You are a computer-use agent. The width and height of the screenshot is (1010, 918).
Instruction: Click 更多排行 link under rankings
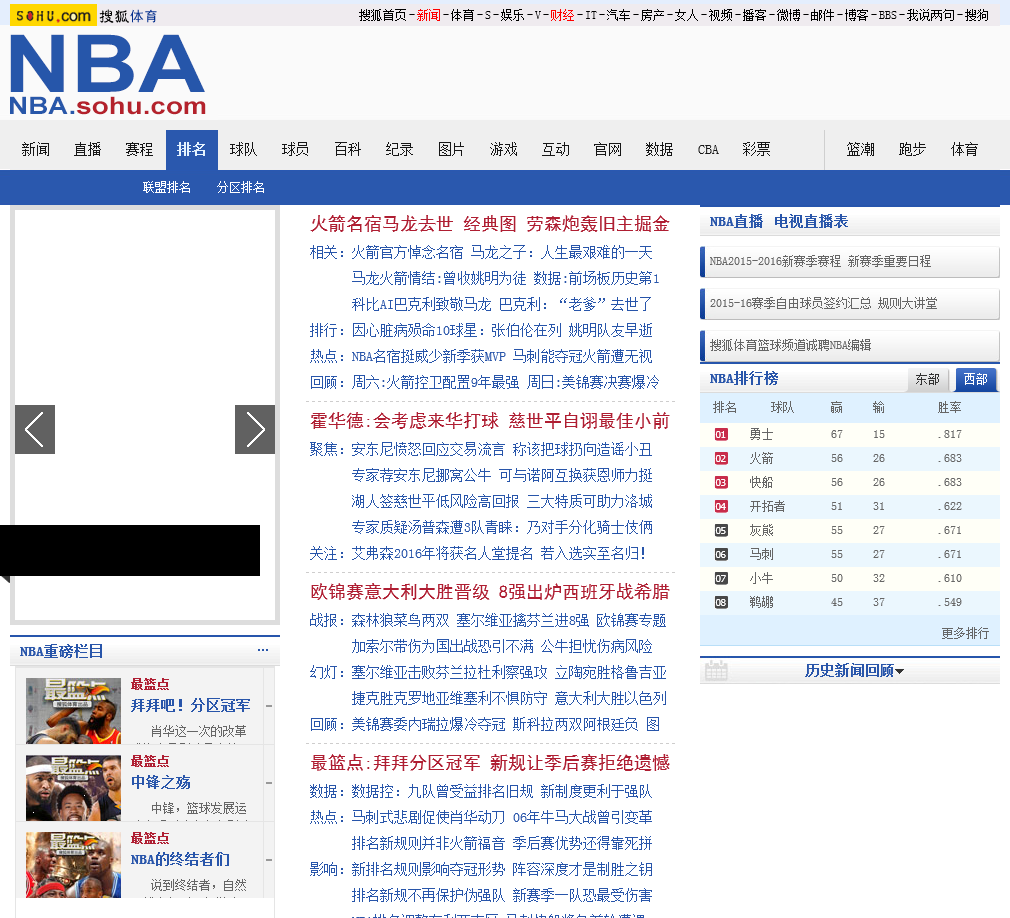tap(965, 633)
